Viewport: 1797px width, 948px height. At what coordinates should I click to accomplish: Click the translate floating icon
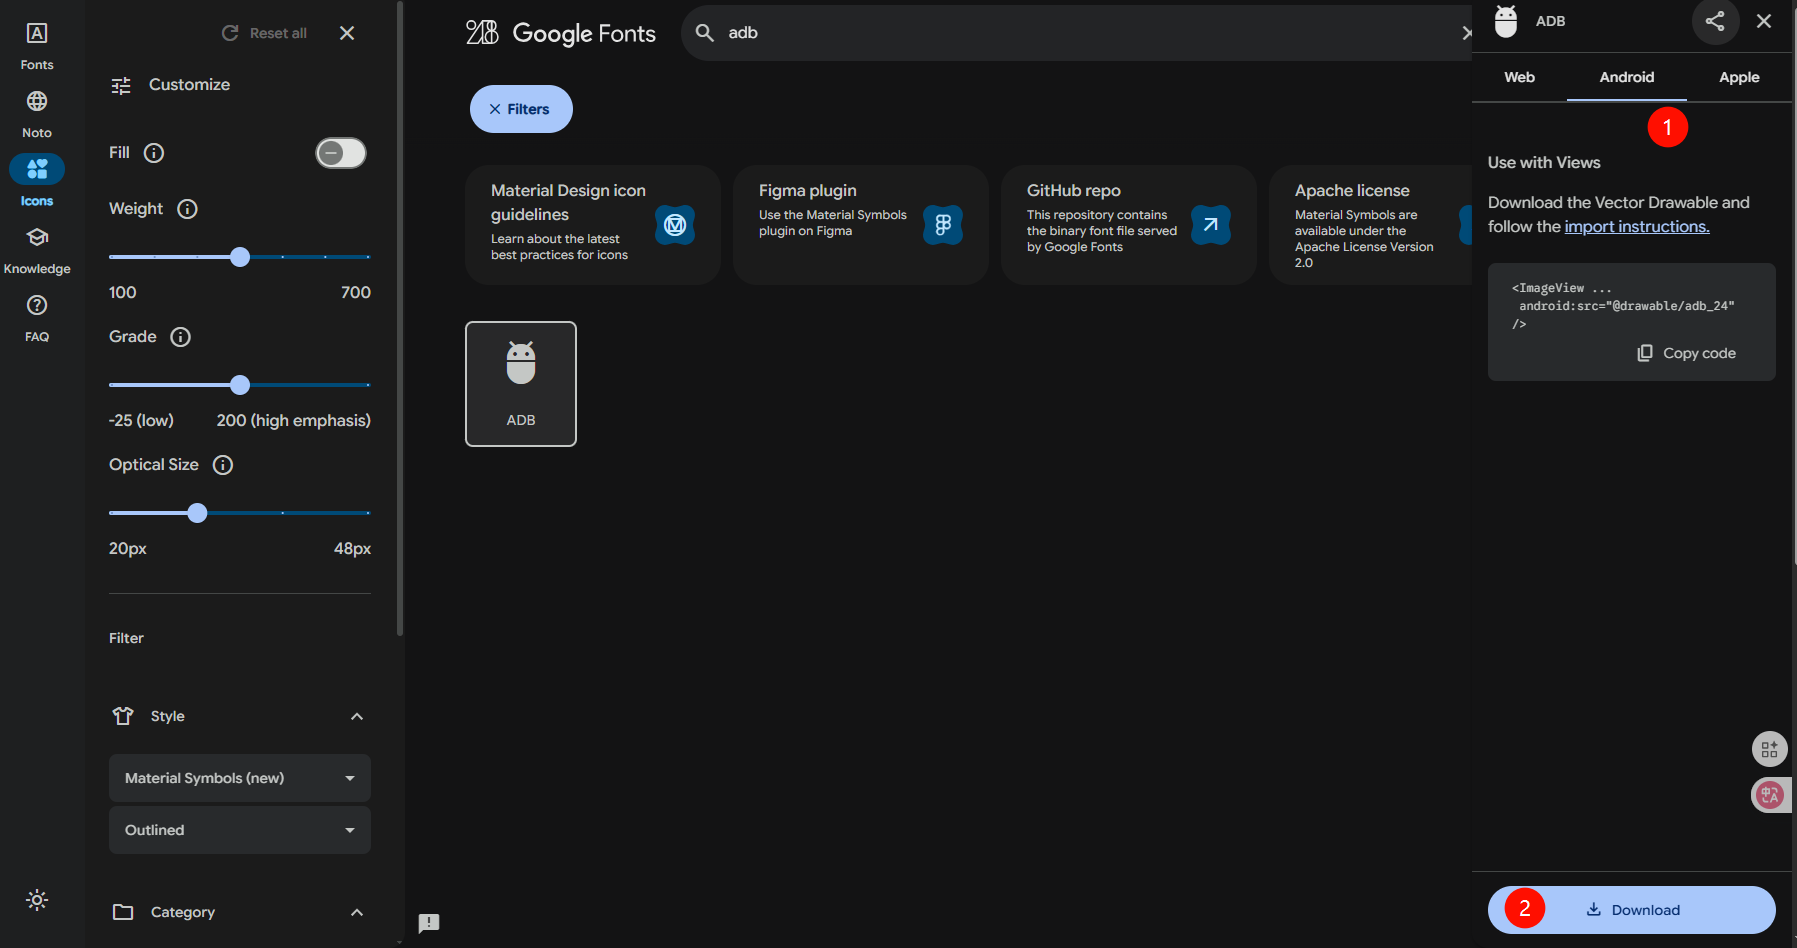tap(1770, 795)
